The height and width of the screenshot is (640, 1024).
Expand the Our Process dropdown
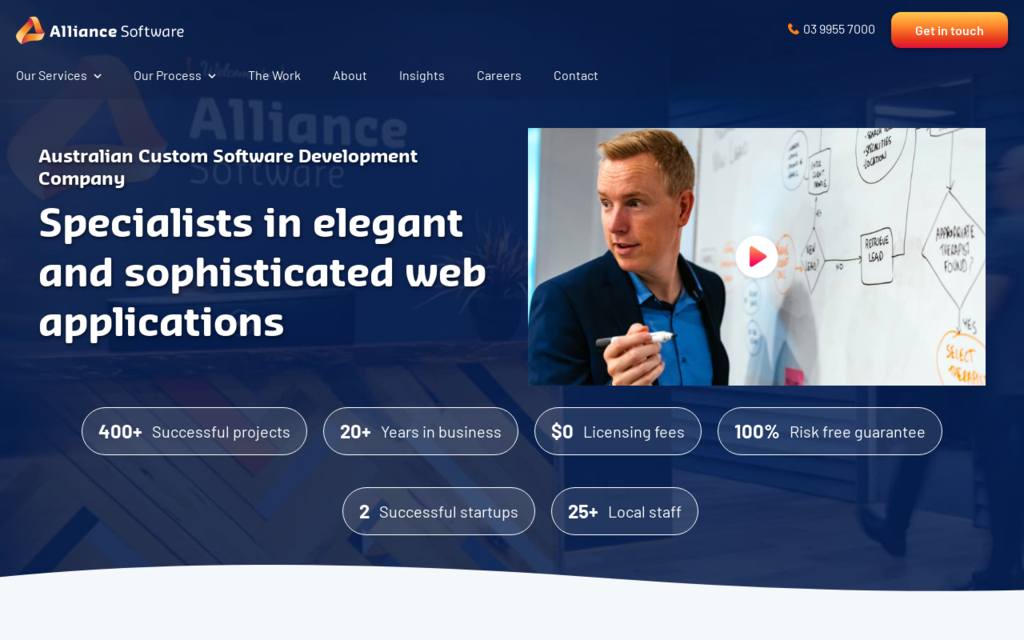coord(167,75)
